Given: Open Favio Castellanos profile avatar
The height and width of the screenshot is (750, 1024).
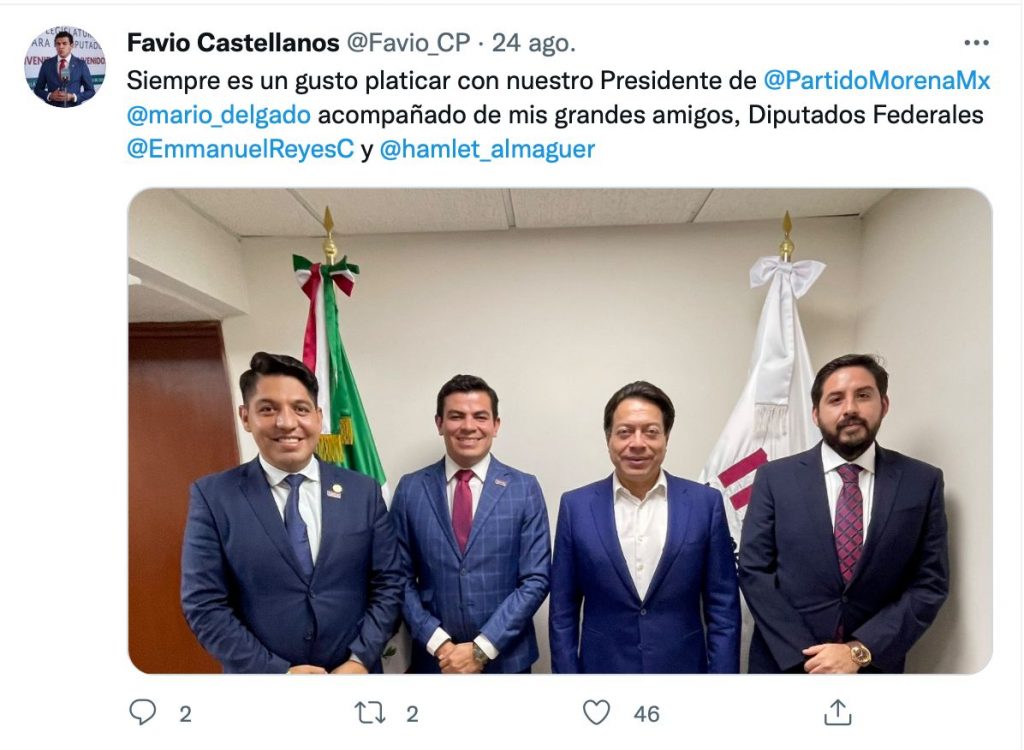Looking at the screenshot, I should tap(65, 67).
